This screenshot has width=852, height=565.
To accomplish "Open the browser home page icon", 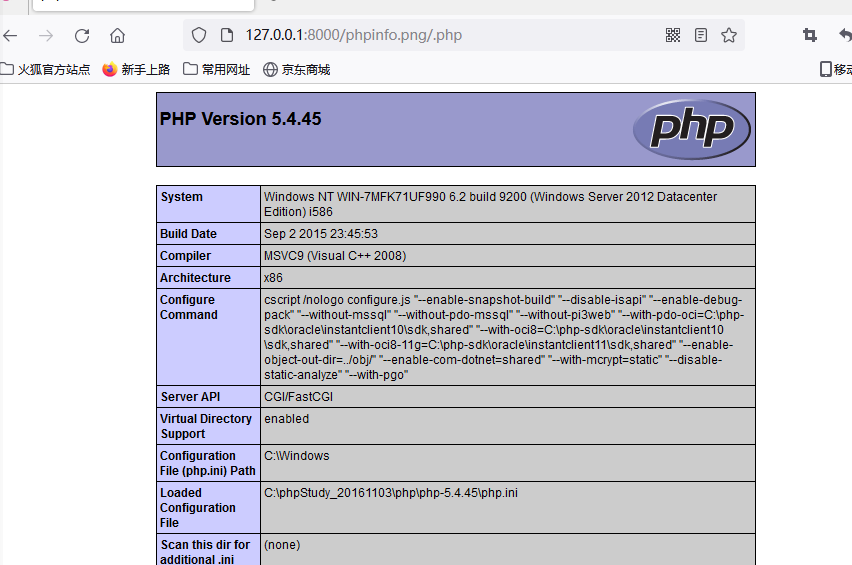I will tap(117, 36).
